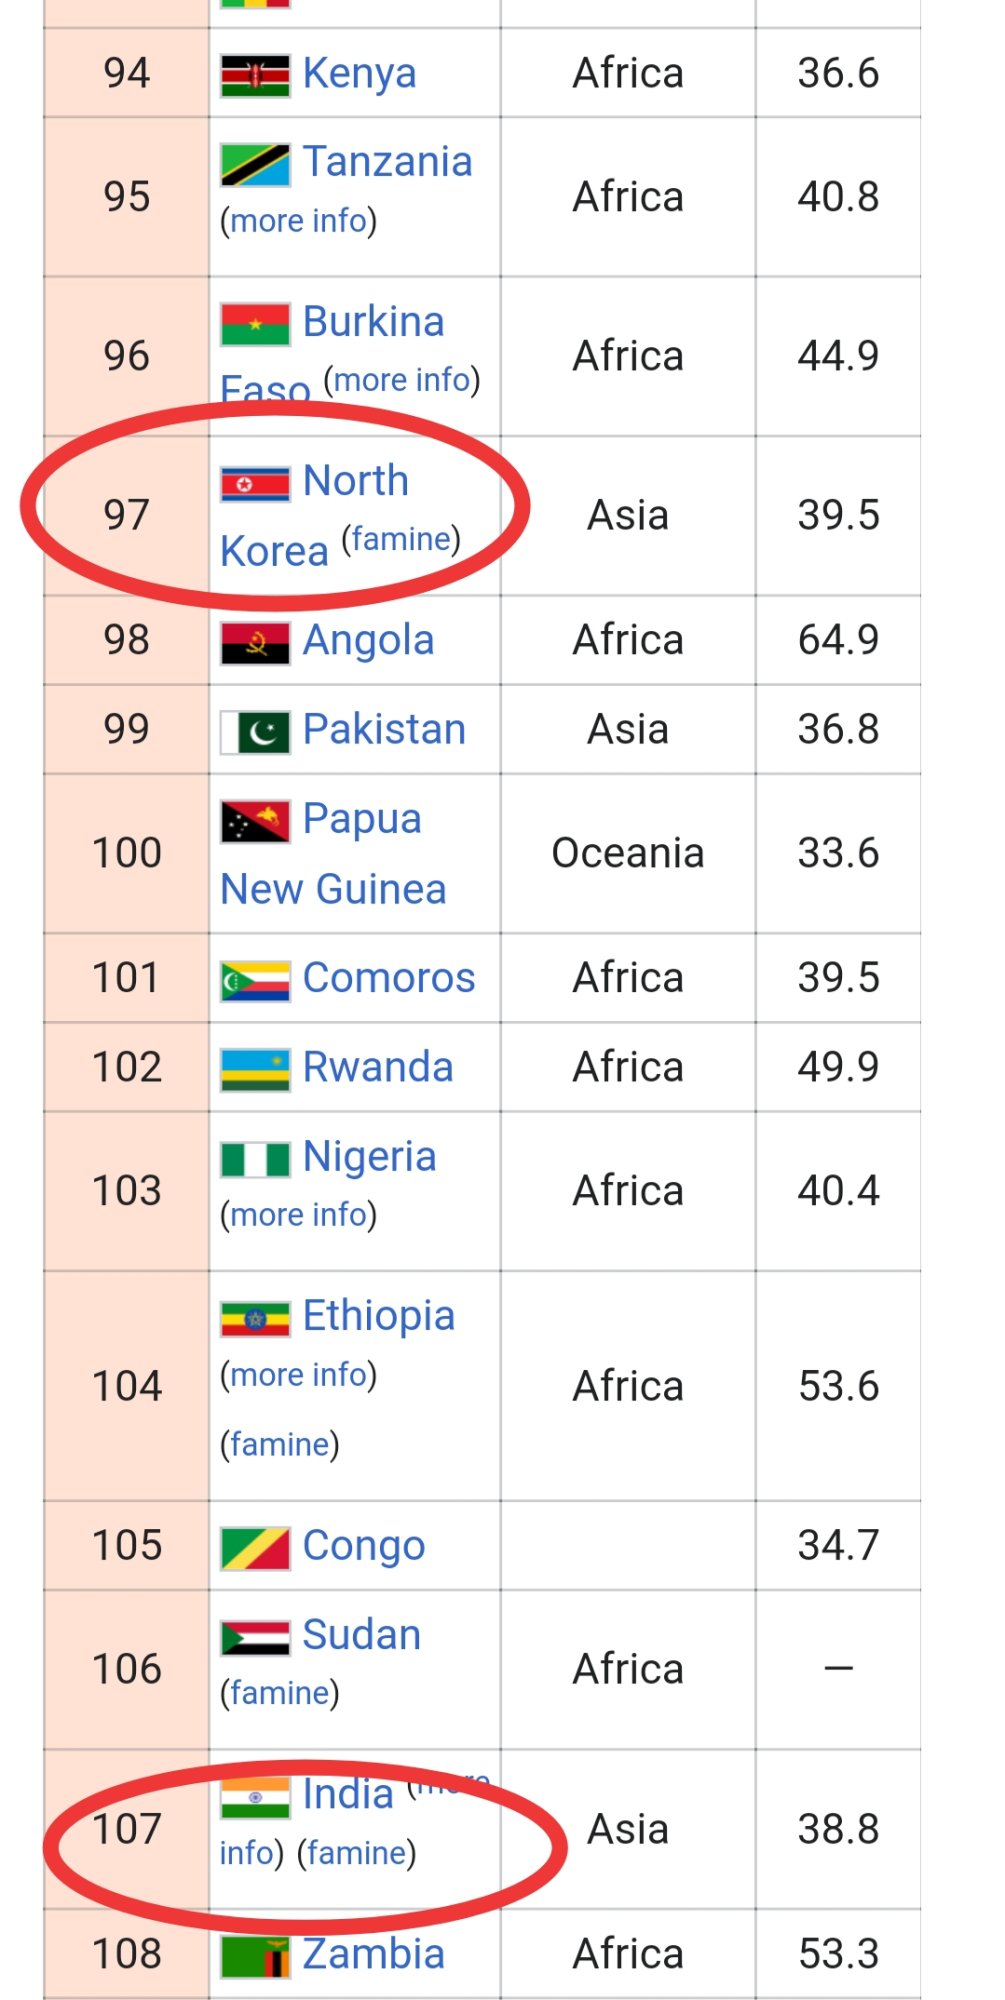Click the Tanzania flag icon
The height and width of the screenshot is (2000, 1005).
(x=255, y=165)
